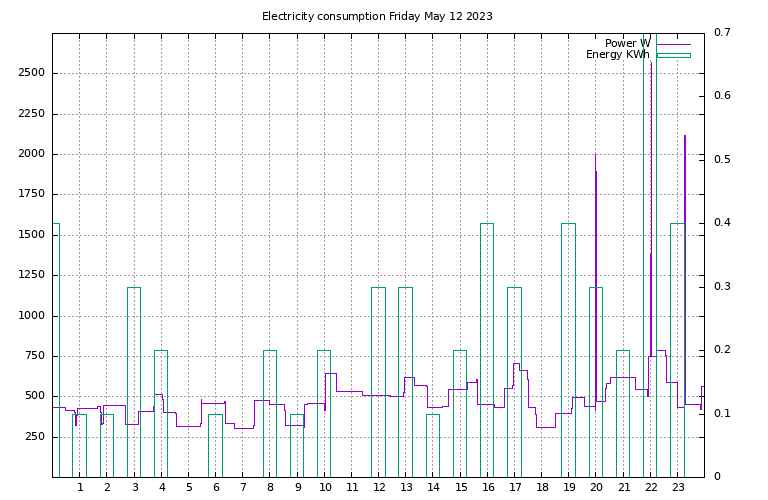Click hour 14 label on the x-axis
The height and width of the screenshot is (500, 768).
(433, 487)
